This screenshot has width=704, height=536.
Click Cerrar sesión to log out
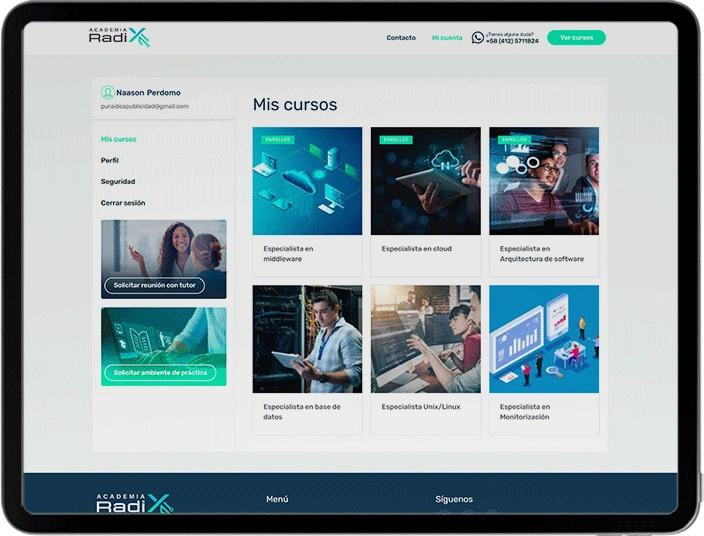coord(122,203)
